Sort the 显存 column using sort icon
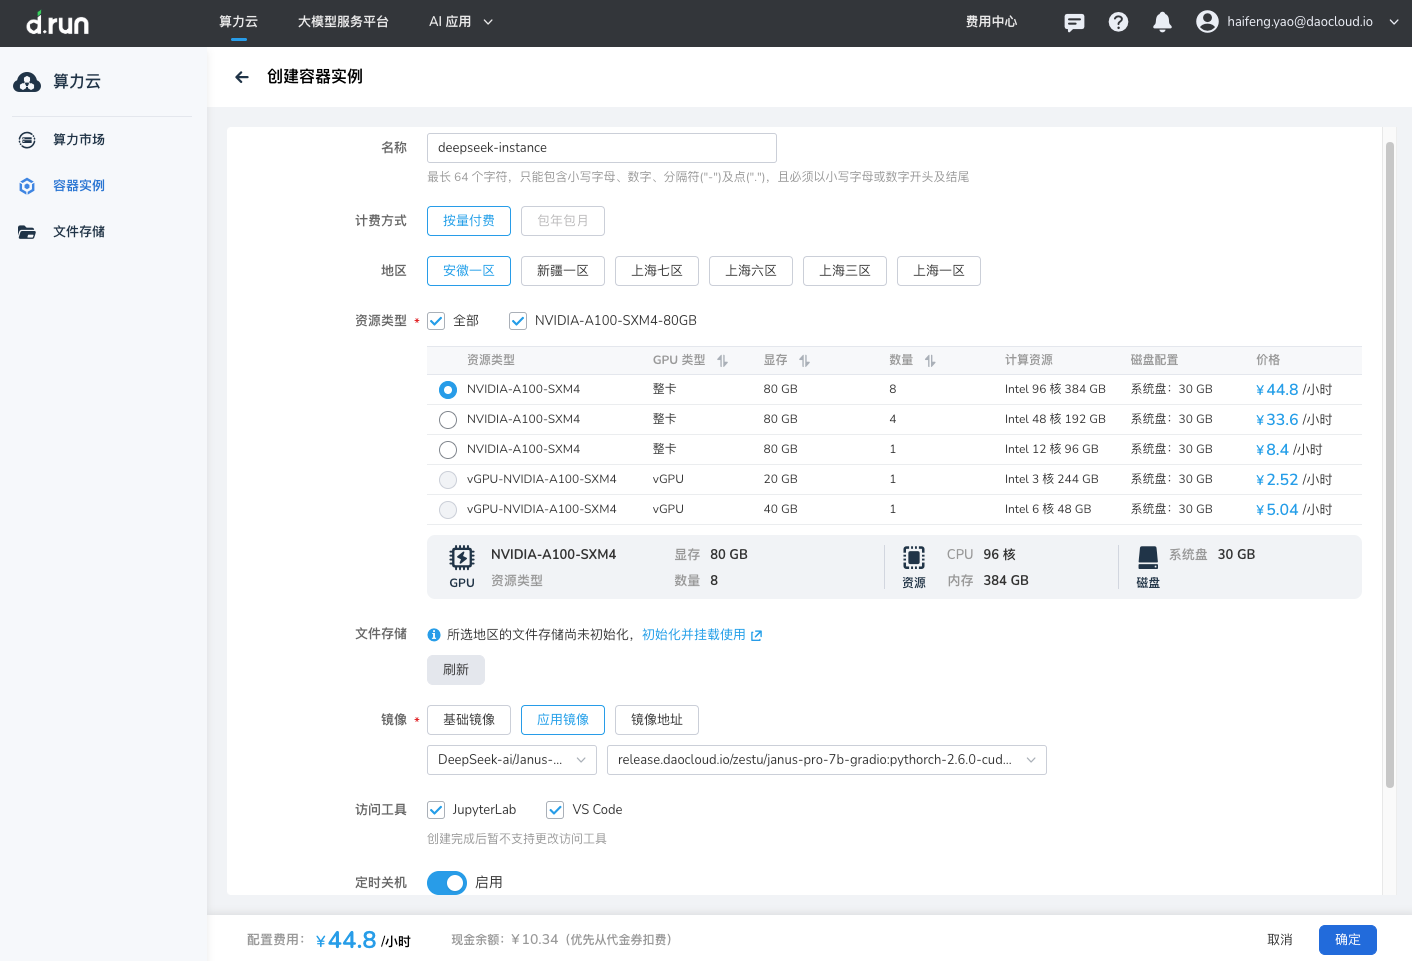The height and width of the screenshot is (961, 1412). coord(804,361)
